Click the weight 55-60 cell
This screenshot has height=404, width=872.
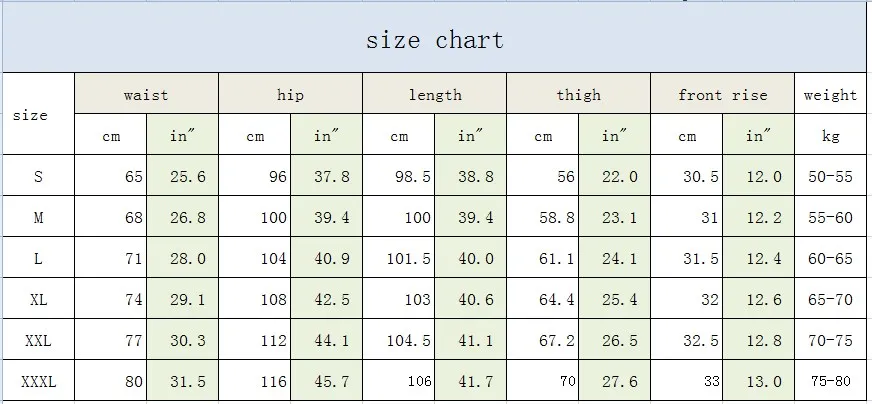coord(830,216)
